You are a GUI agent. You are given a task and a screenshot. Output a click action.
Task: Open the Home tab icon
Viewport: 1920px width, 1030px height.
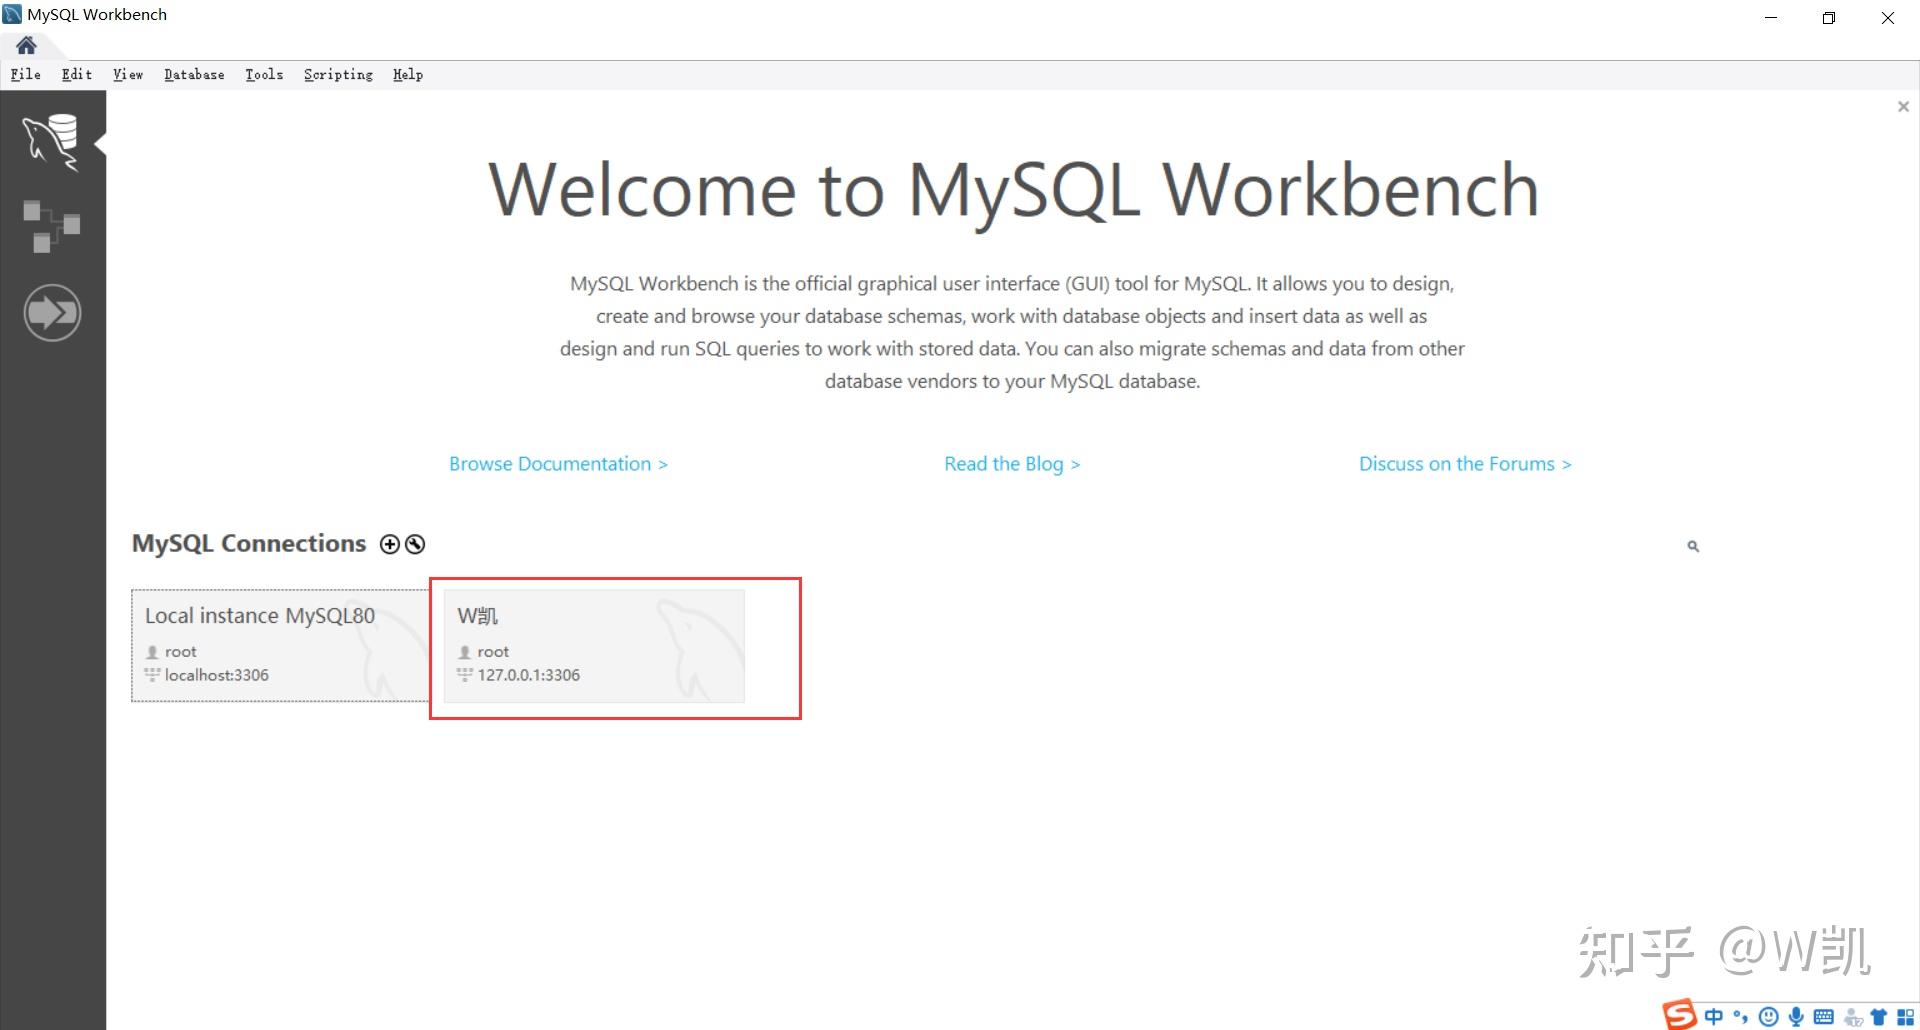point(27,45)
